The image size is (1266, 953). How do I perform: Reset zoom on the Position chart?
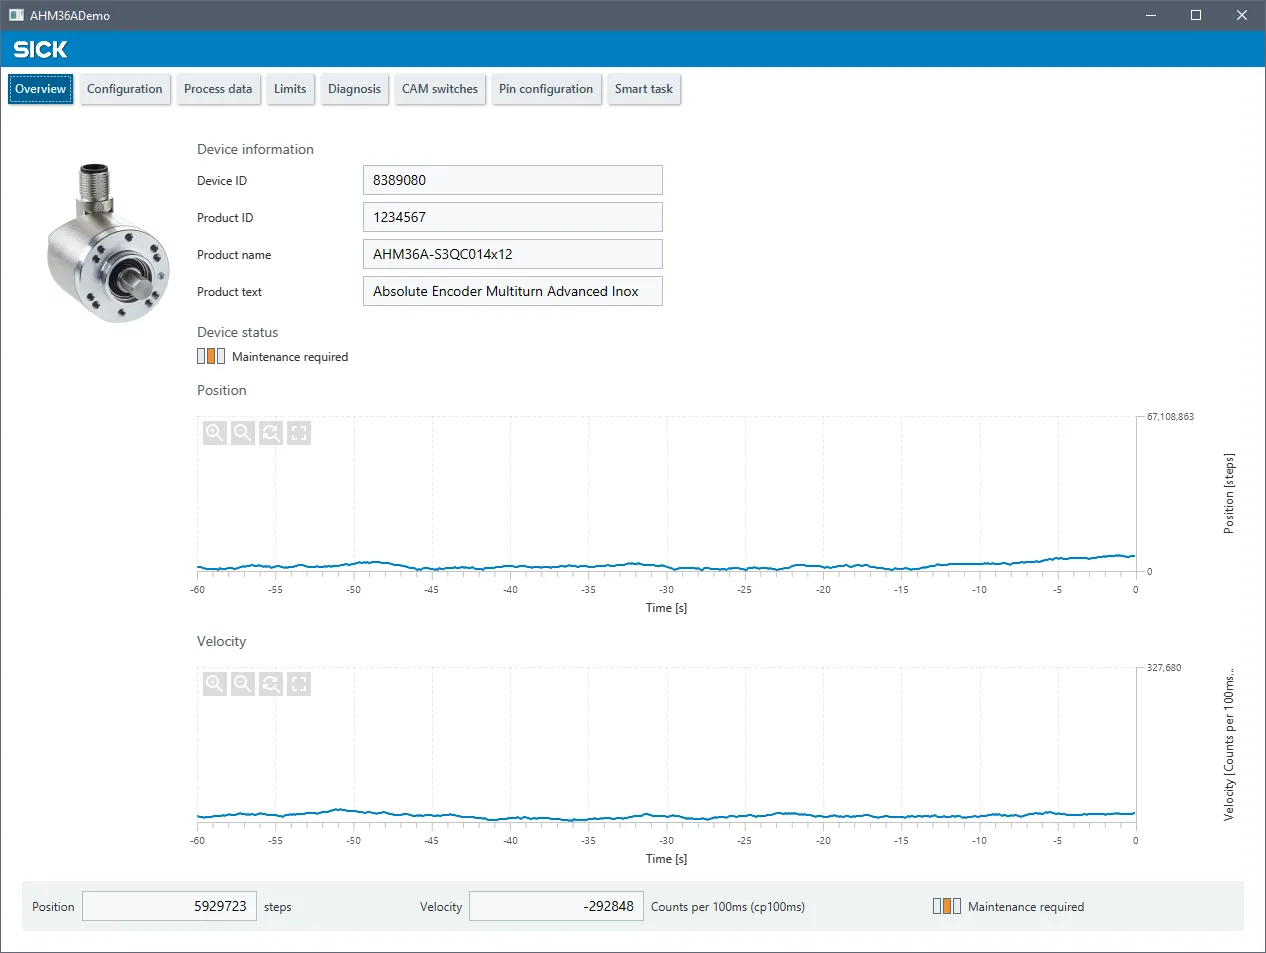271,433
